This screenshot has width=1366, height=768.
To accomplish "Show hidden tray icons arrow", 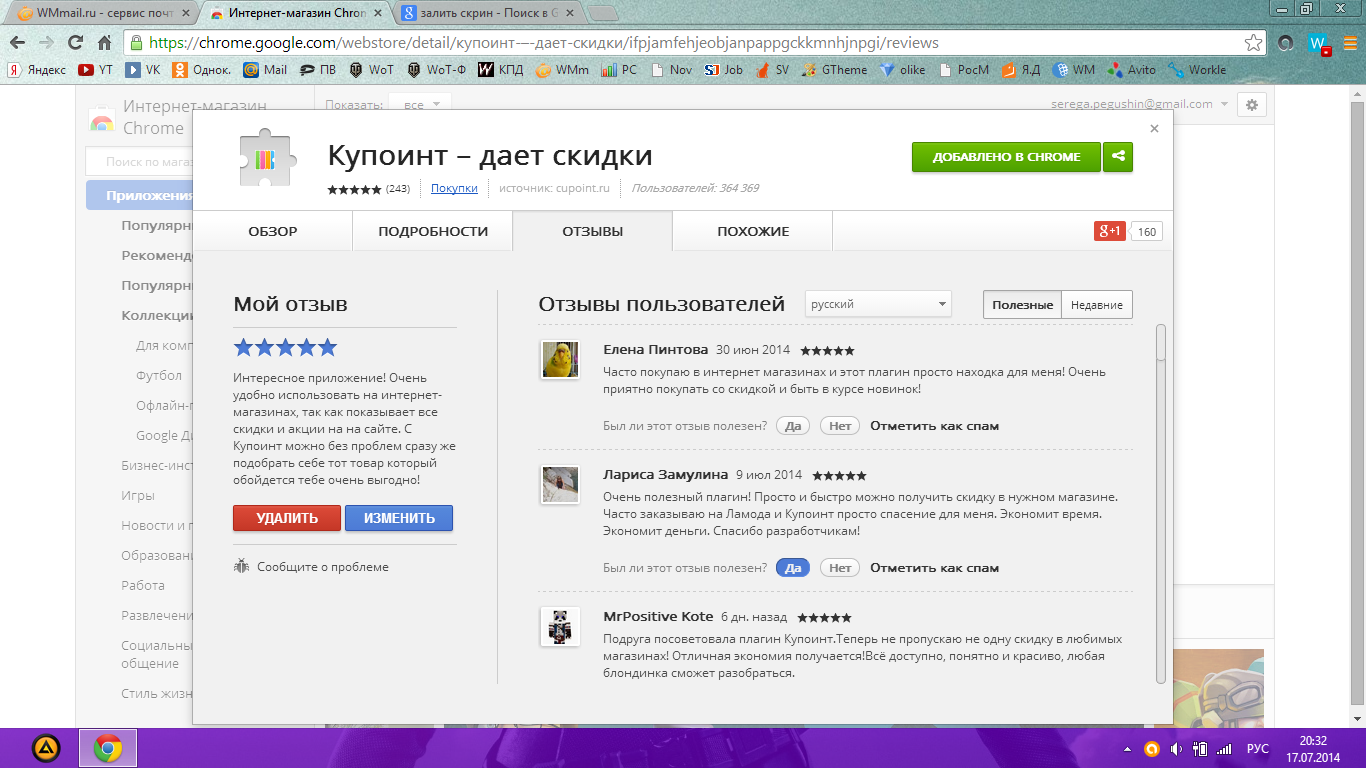I will pos(1129,749).
